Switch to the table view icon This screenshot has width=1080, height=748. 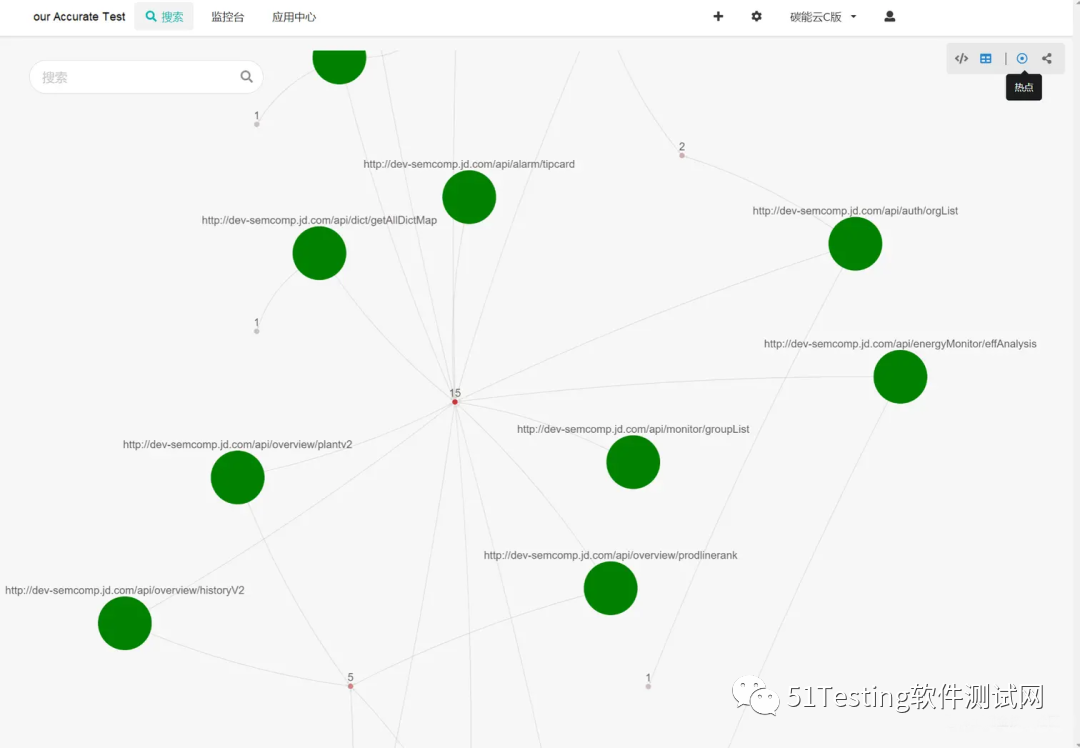point(986,59)
